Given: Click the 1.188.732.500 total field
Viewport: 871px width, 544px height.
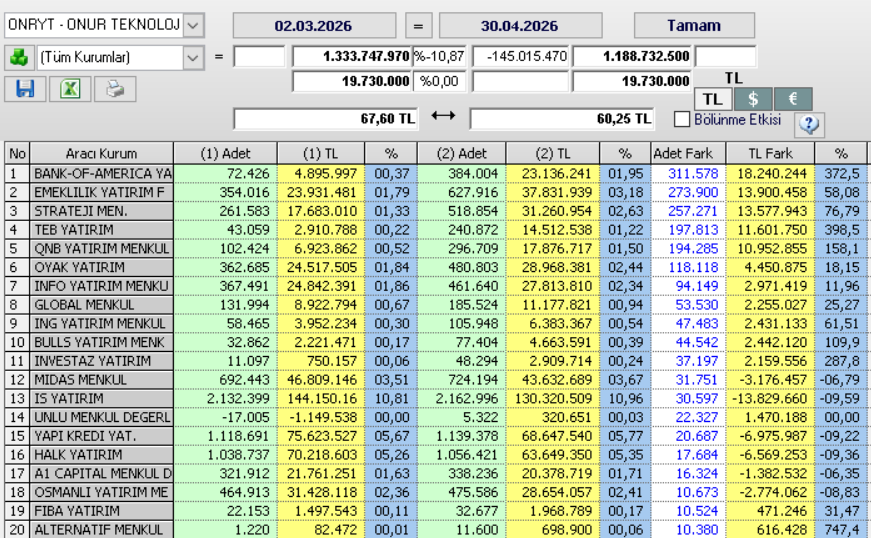Looking at the screenshot, I should 632,57.
